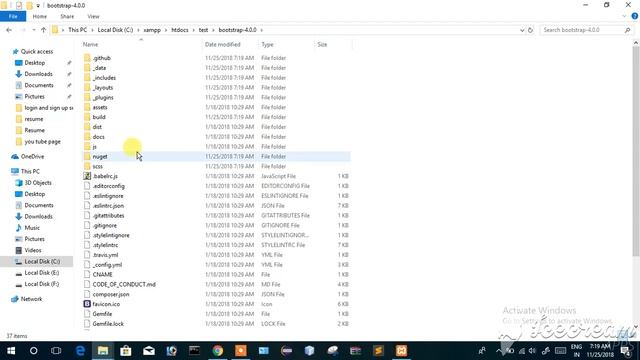This screenshot has width=640, height=360.
Task: Expand the ribbon with the chevron
Action: (x=624, y=16)
